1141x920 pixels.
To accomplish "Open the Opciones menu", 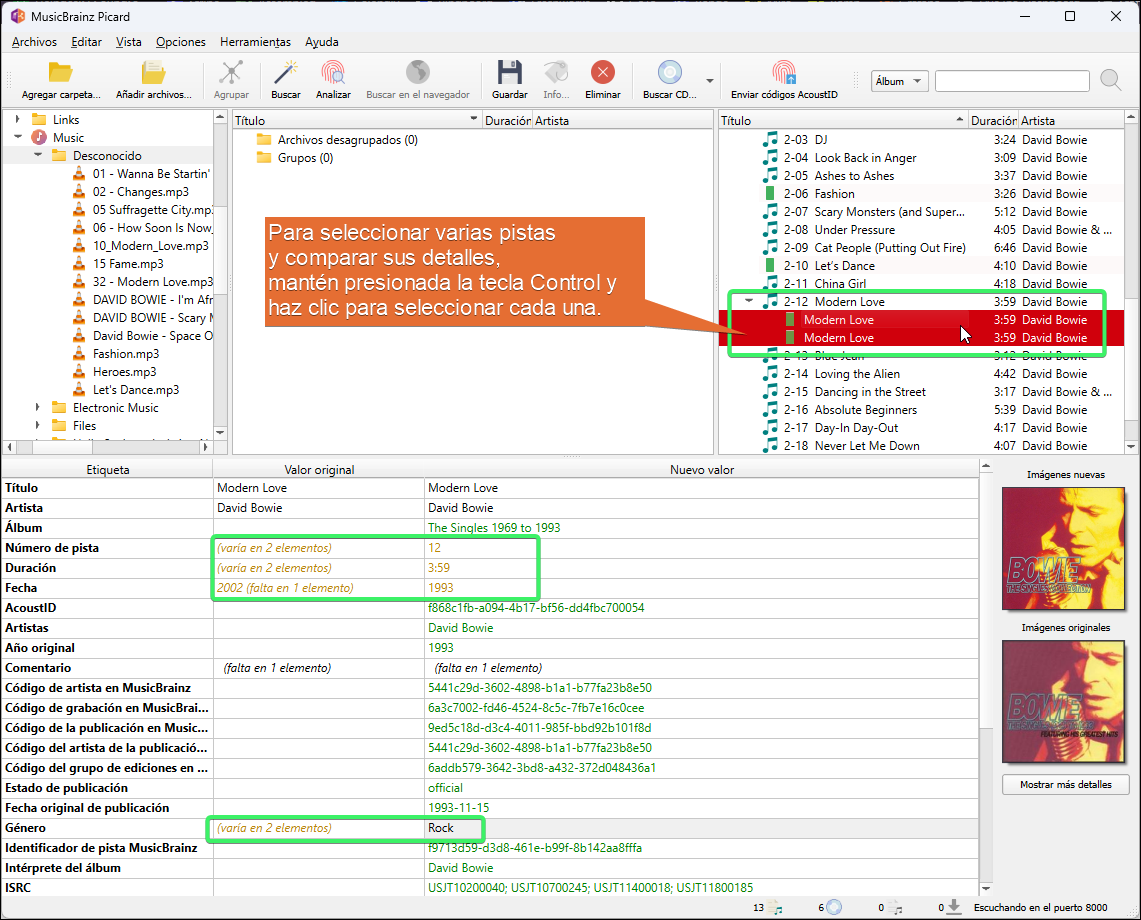I will point(180,42).
